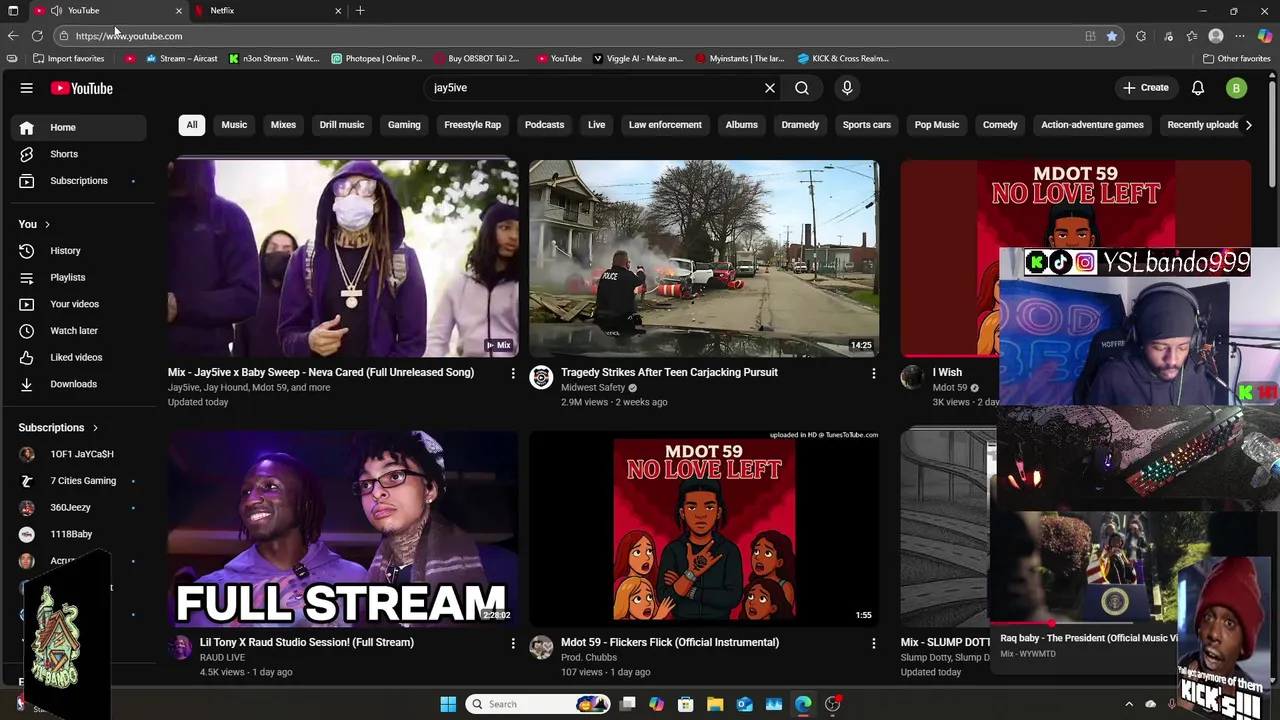Open Tragedy Strikes carjacking pursuit thumbnail

704,259
